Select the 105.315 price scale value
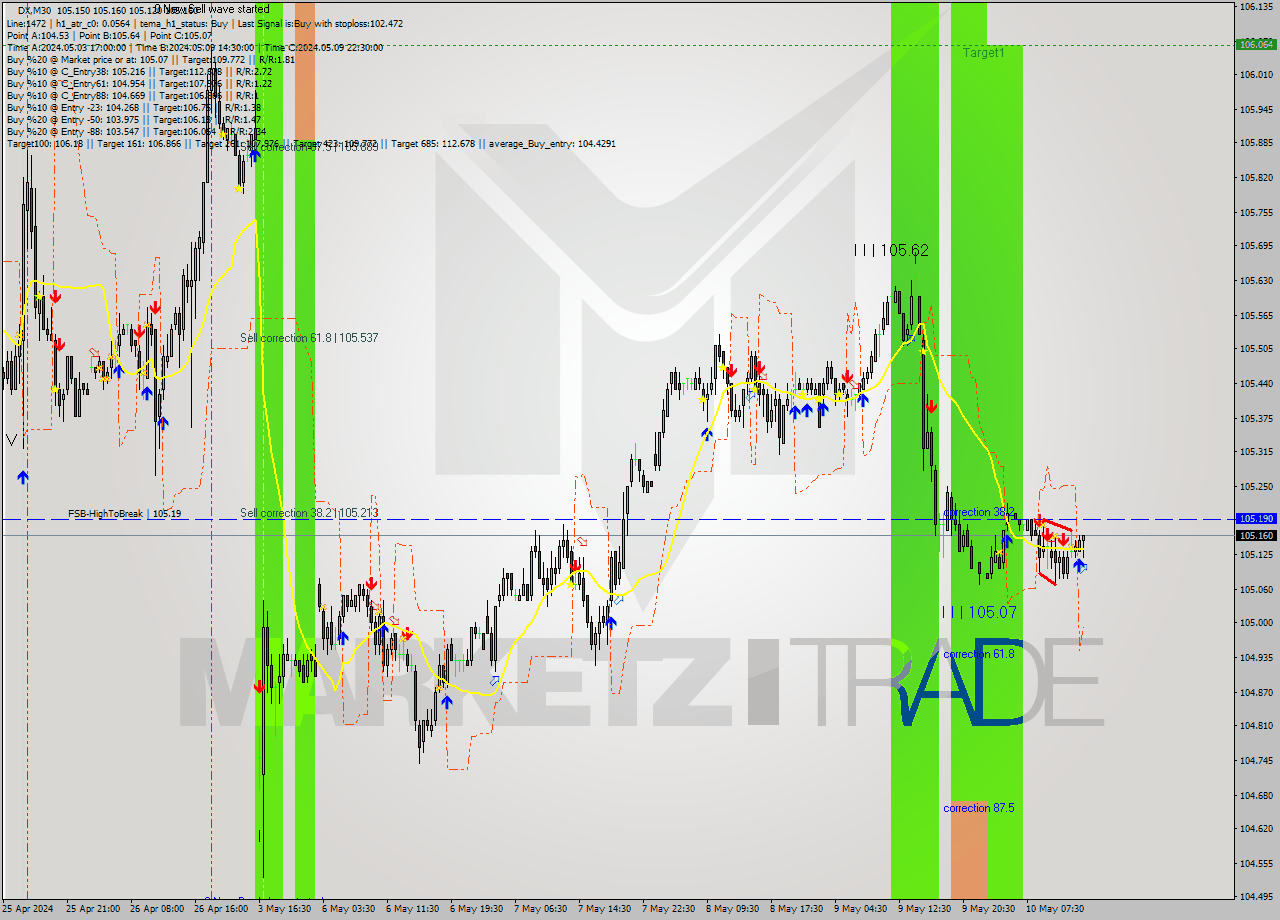This screenshot has height=920, width=1280. pyautogui.click(x=1256, y=452)
